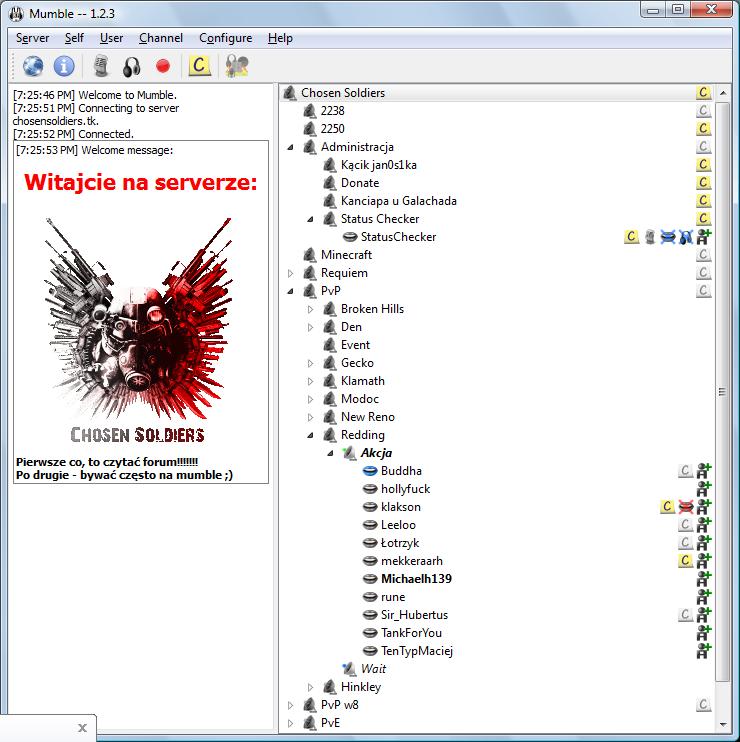Expand the Gecko channel
This screenshot has height=742, width=740.
click(310, 363)
